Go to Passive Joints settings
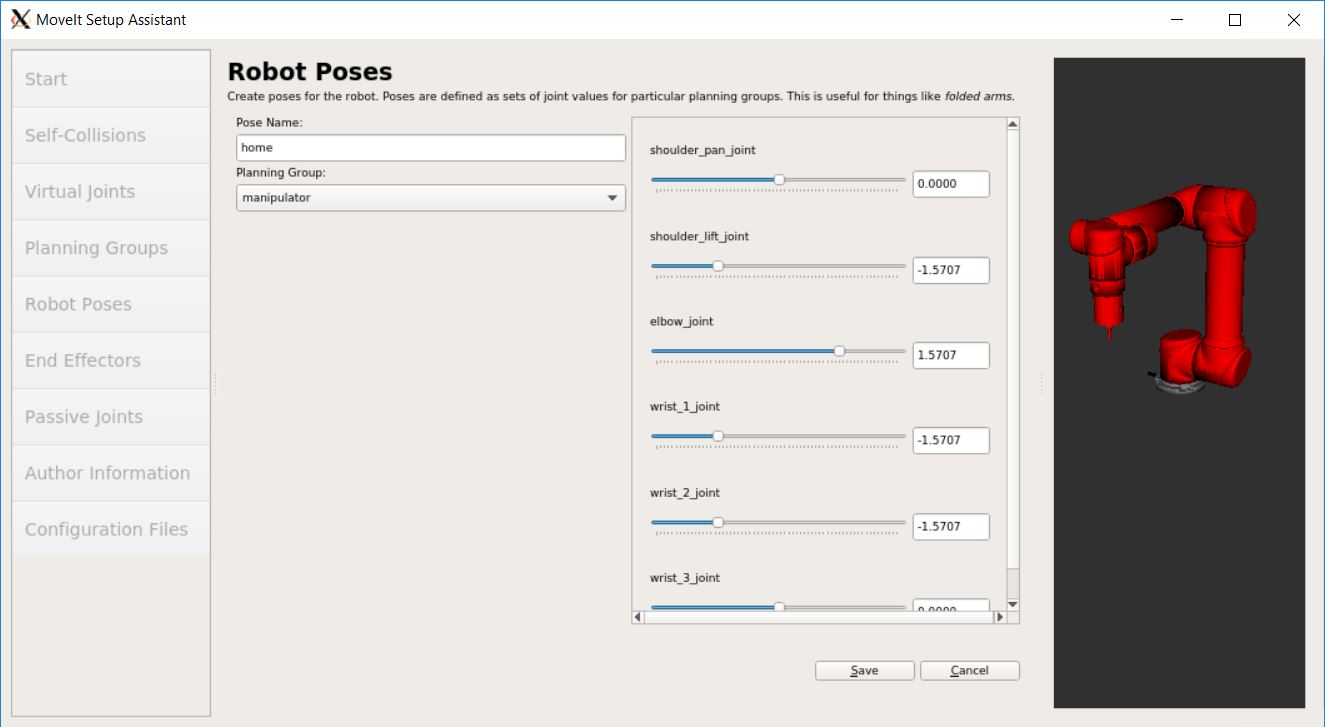Image resolution: width=1325 pixels, height=727 pixels. pyautogui.click(x=110, y=416)
